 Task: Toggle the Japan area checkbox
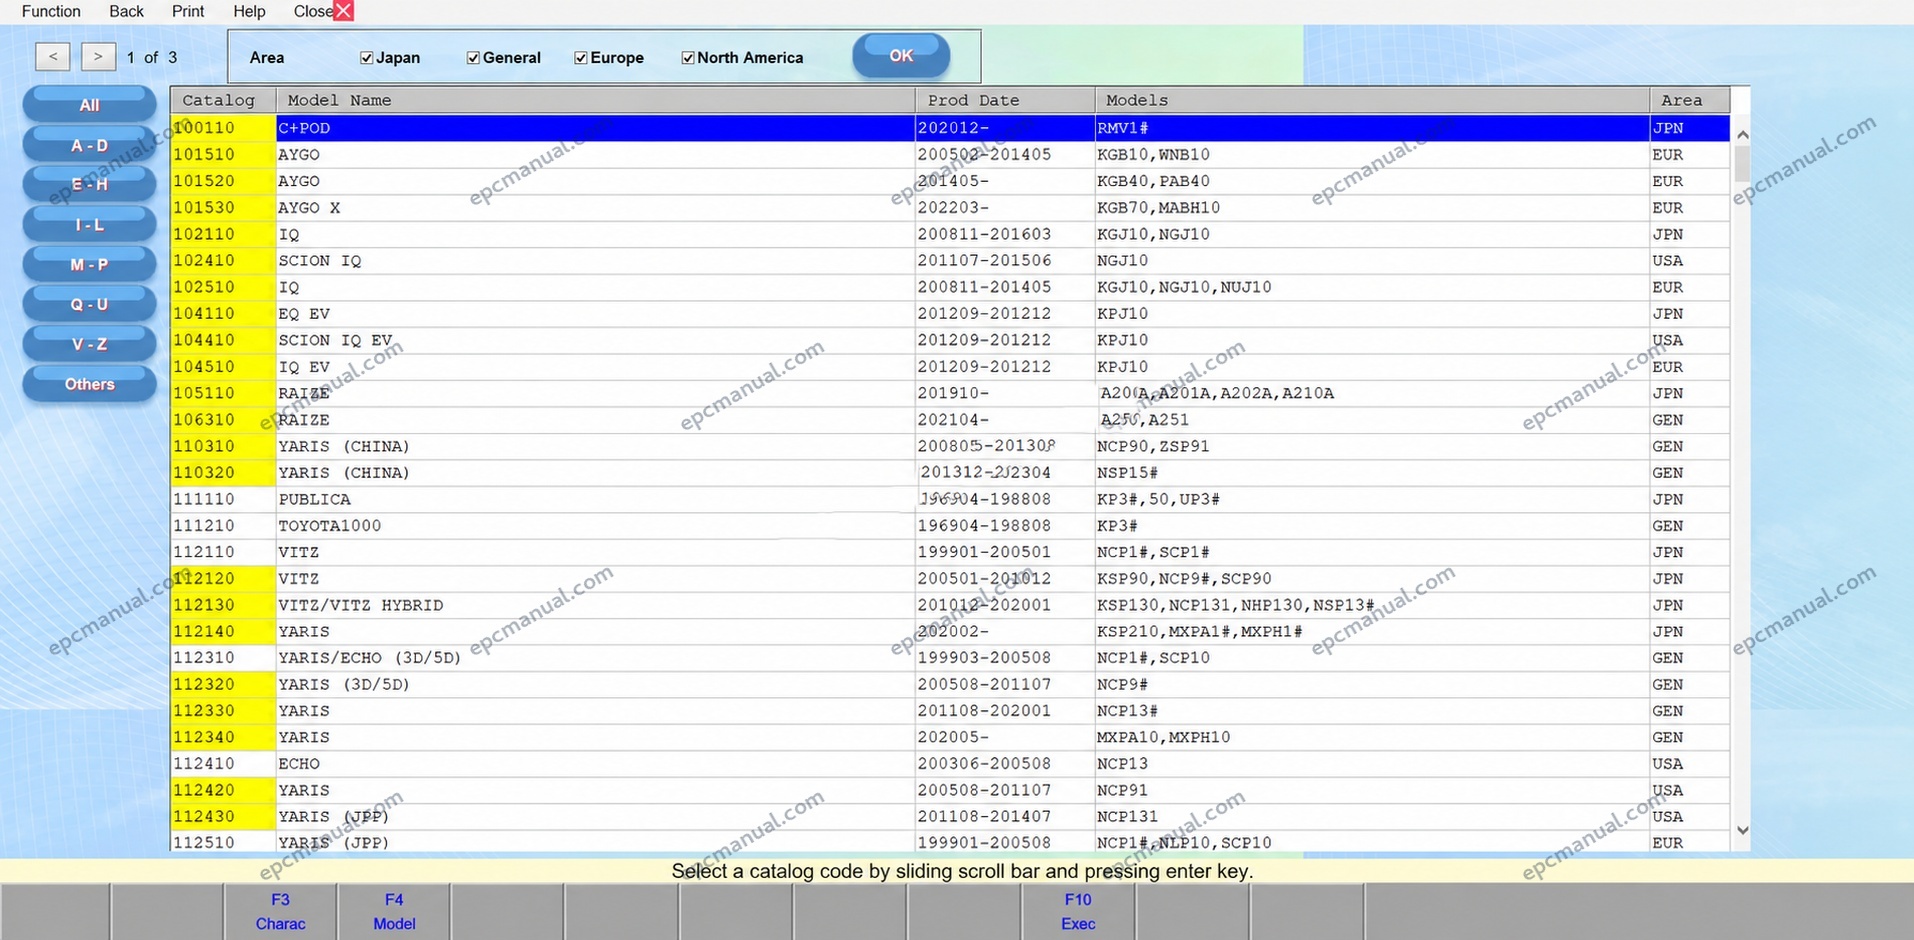click(366, 58)
